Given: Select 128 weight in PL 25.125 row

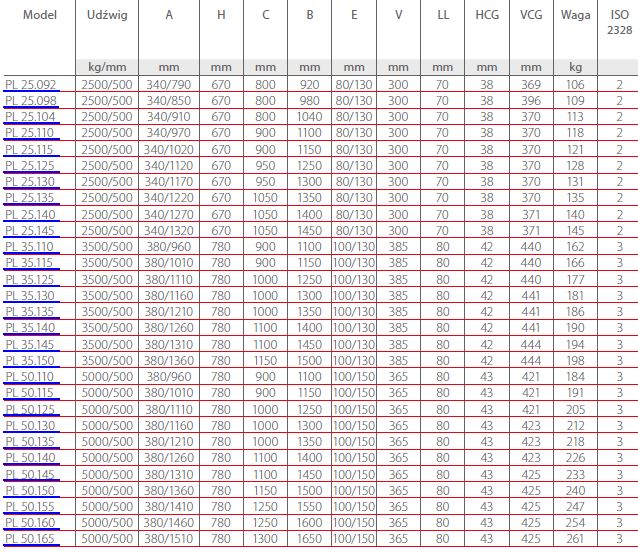Looking at the screenshot, I should point(575,166).
